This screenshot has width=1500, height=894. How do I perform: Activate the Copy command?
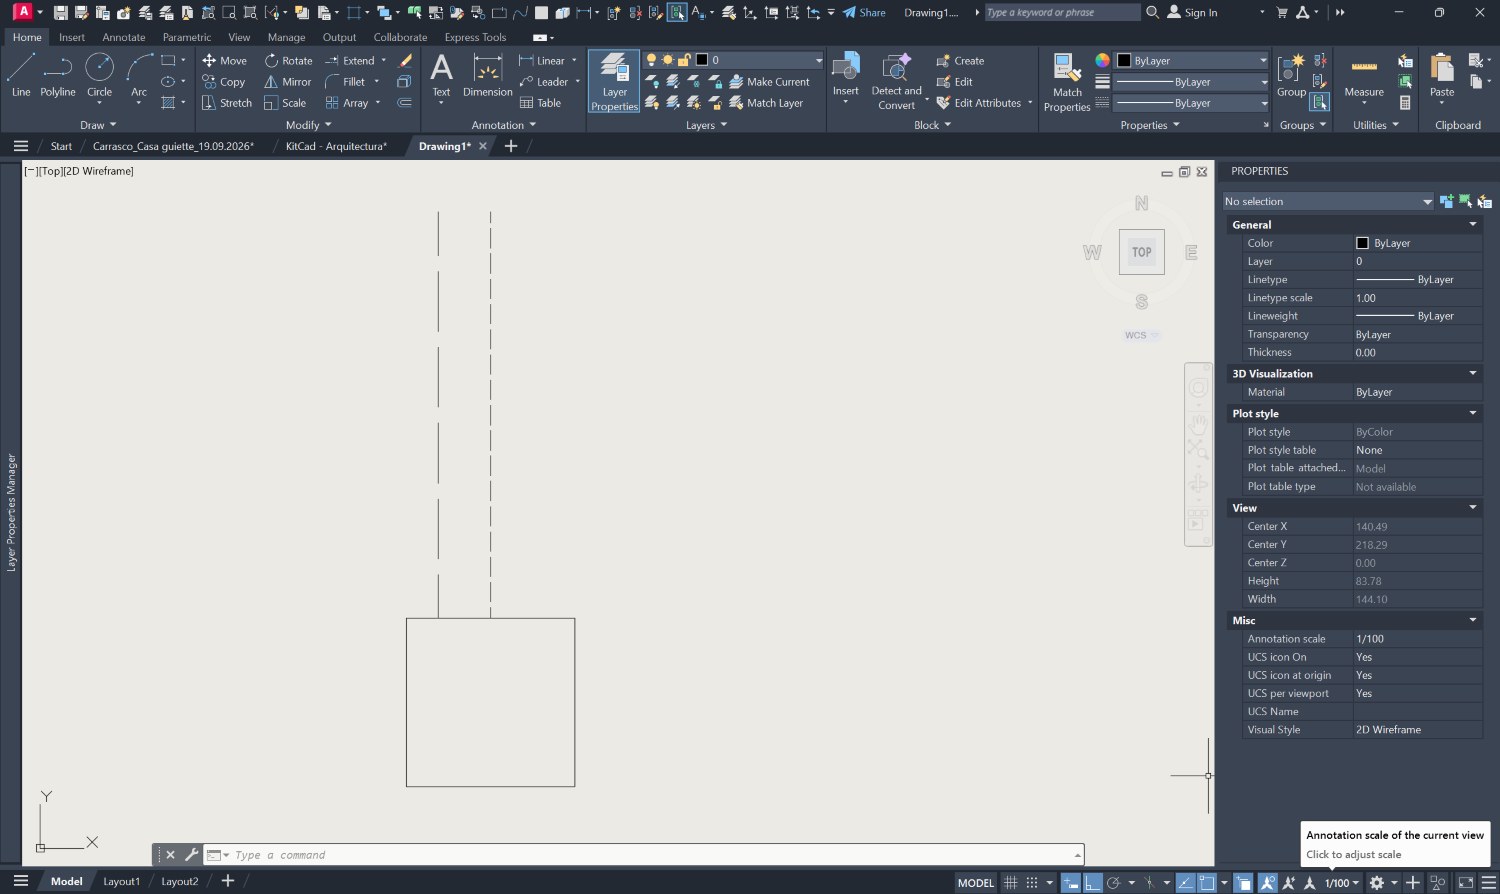point(223,82)
